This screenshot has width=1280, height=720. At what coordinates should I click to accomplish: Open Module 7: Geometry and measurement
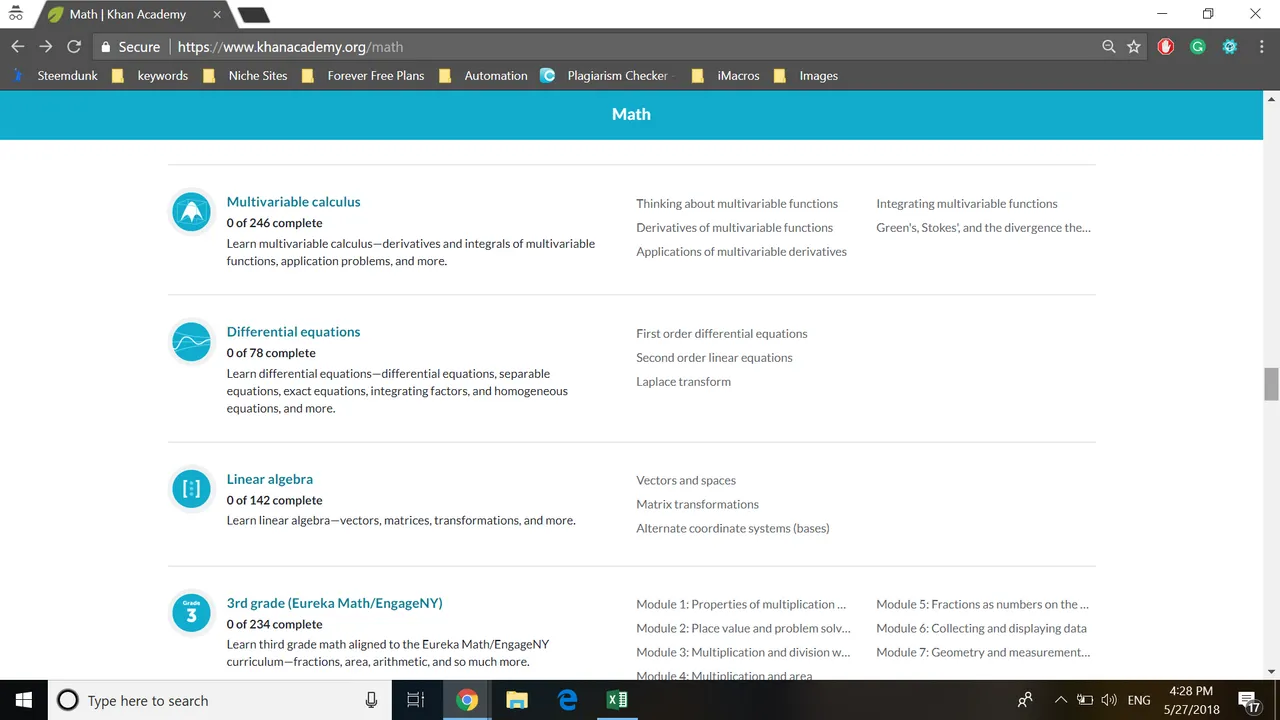point(983,652)
